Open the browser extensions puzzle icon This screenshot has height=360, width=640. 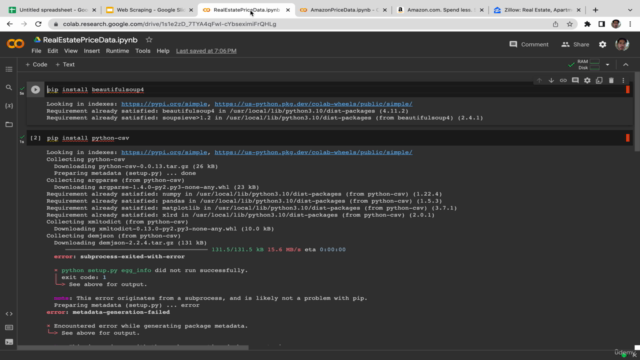(x=587, y=24)
